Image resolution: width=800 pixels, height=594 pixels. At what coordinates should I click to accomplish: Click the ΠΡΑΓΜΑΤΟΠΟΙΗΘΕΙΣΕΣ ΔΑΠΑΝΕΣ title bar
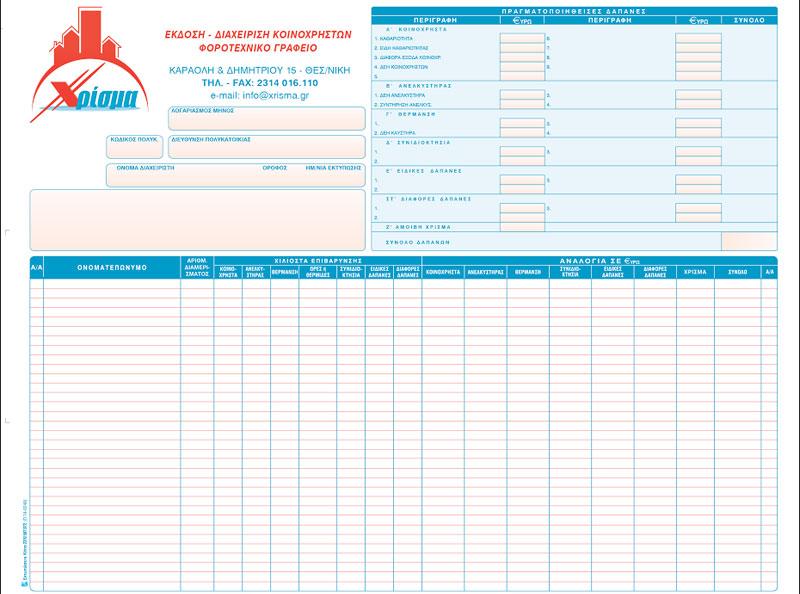tap(574, 11)
